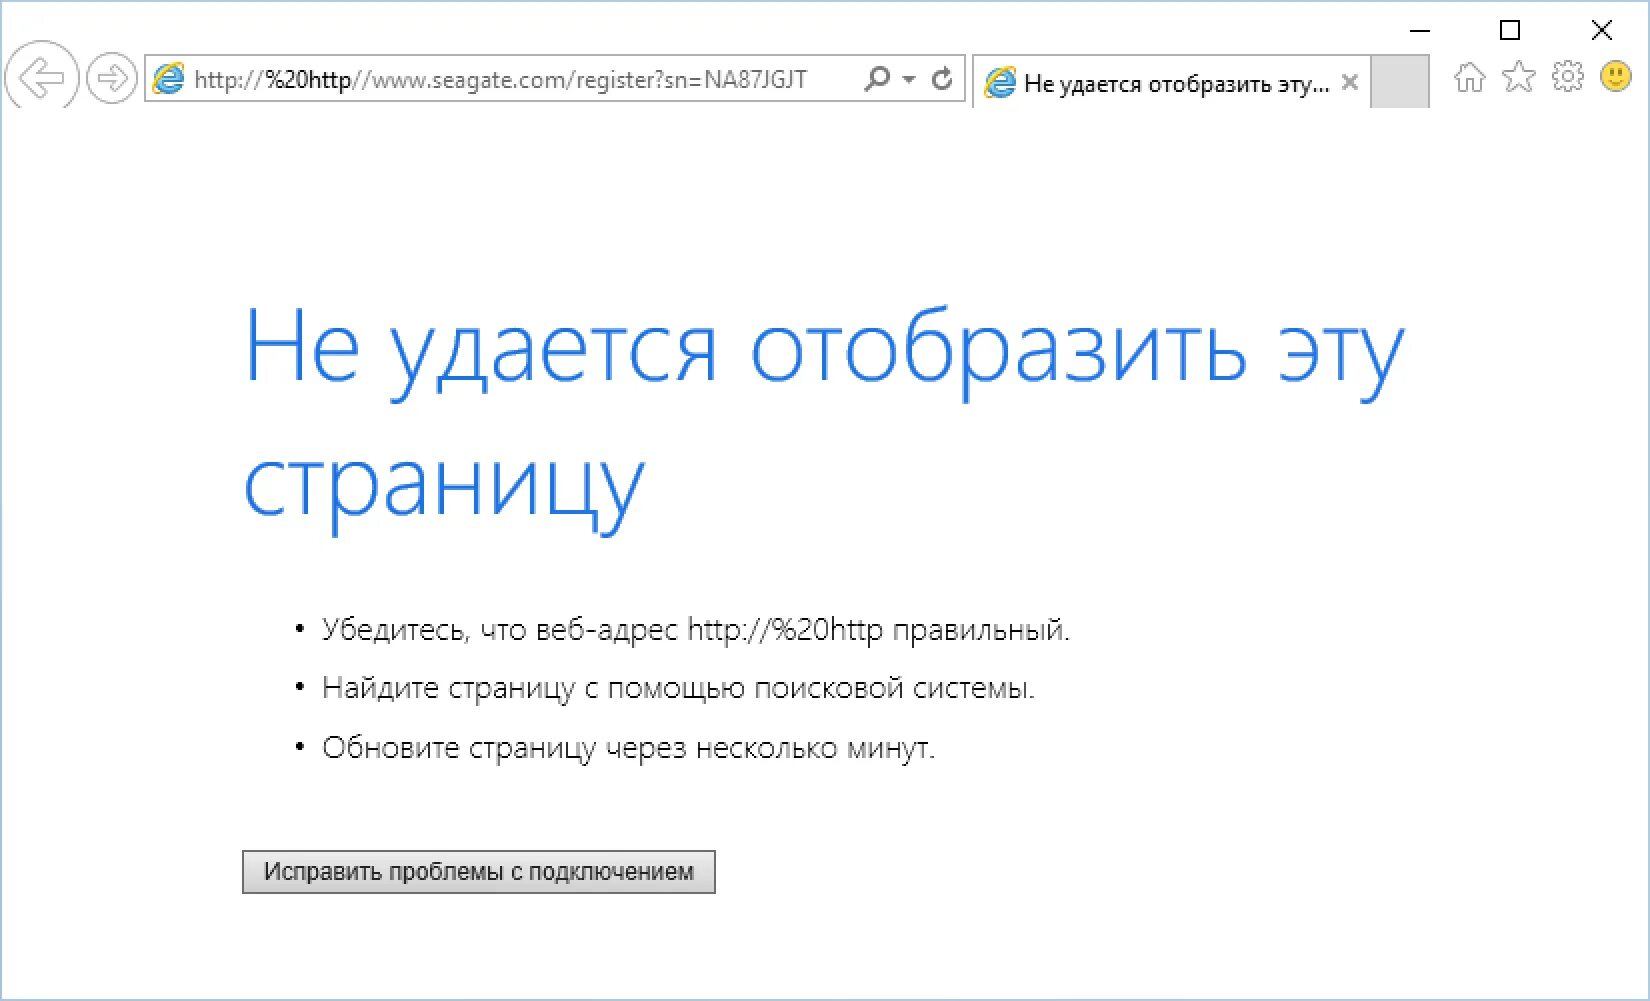Maximize the Internet Explorer window
This screenshot has height=1001, width=1650.
point(1510,31)
